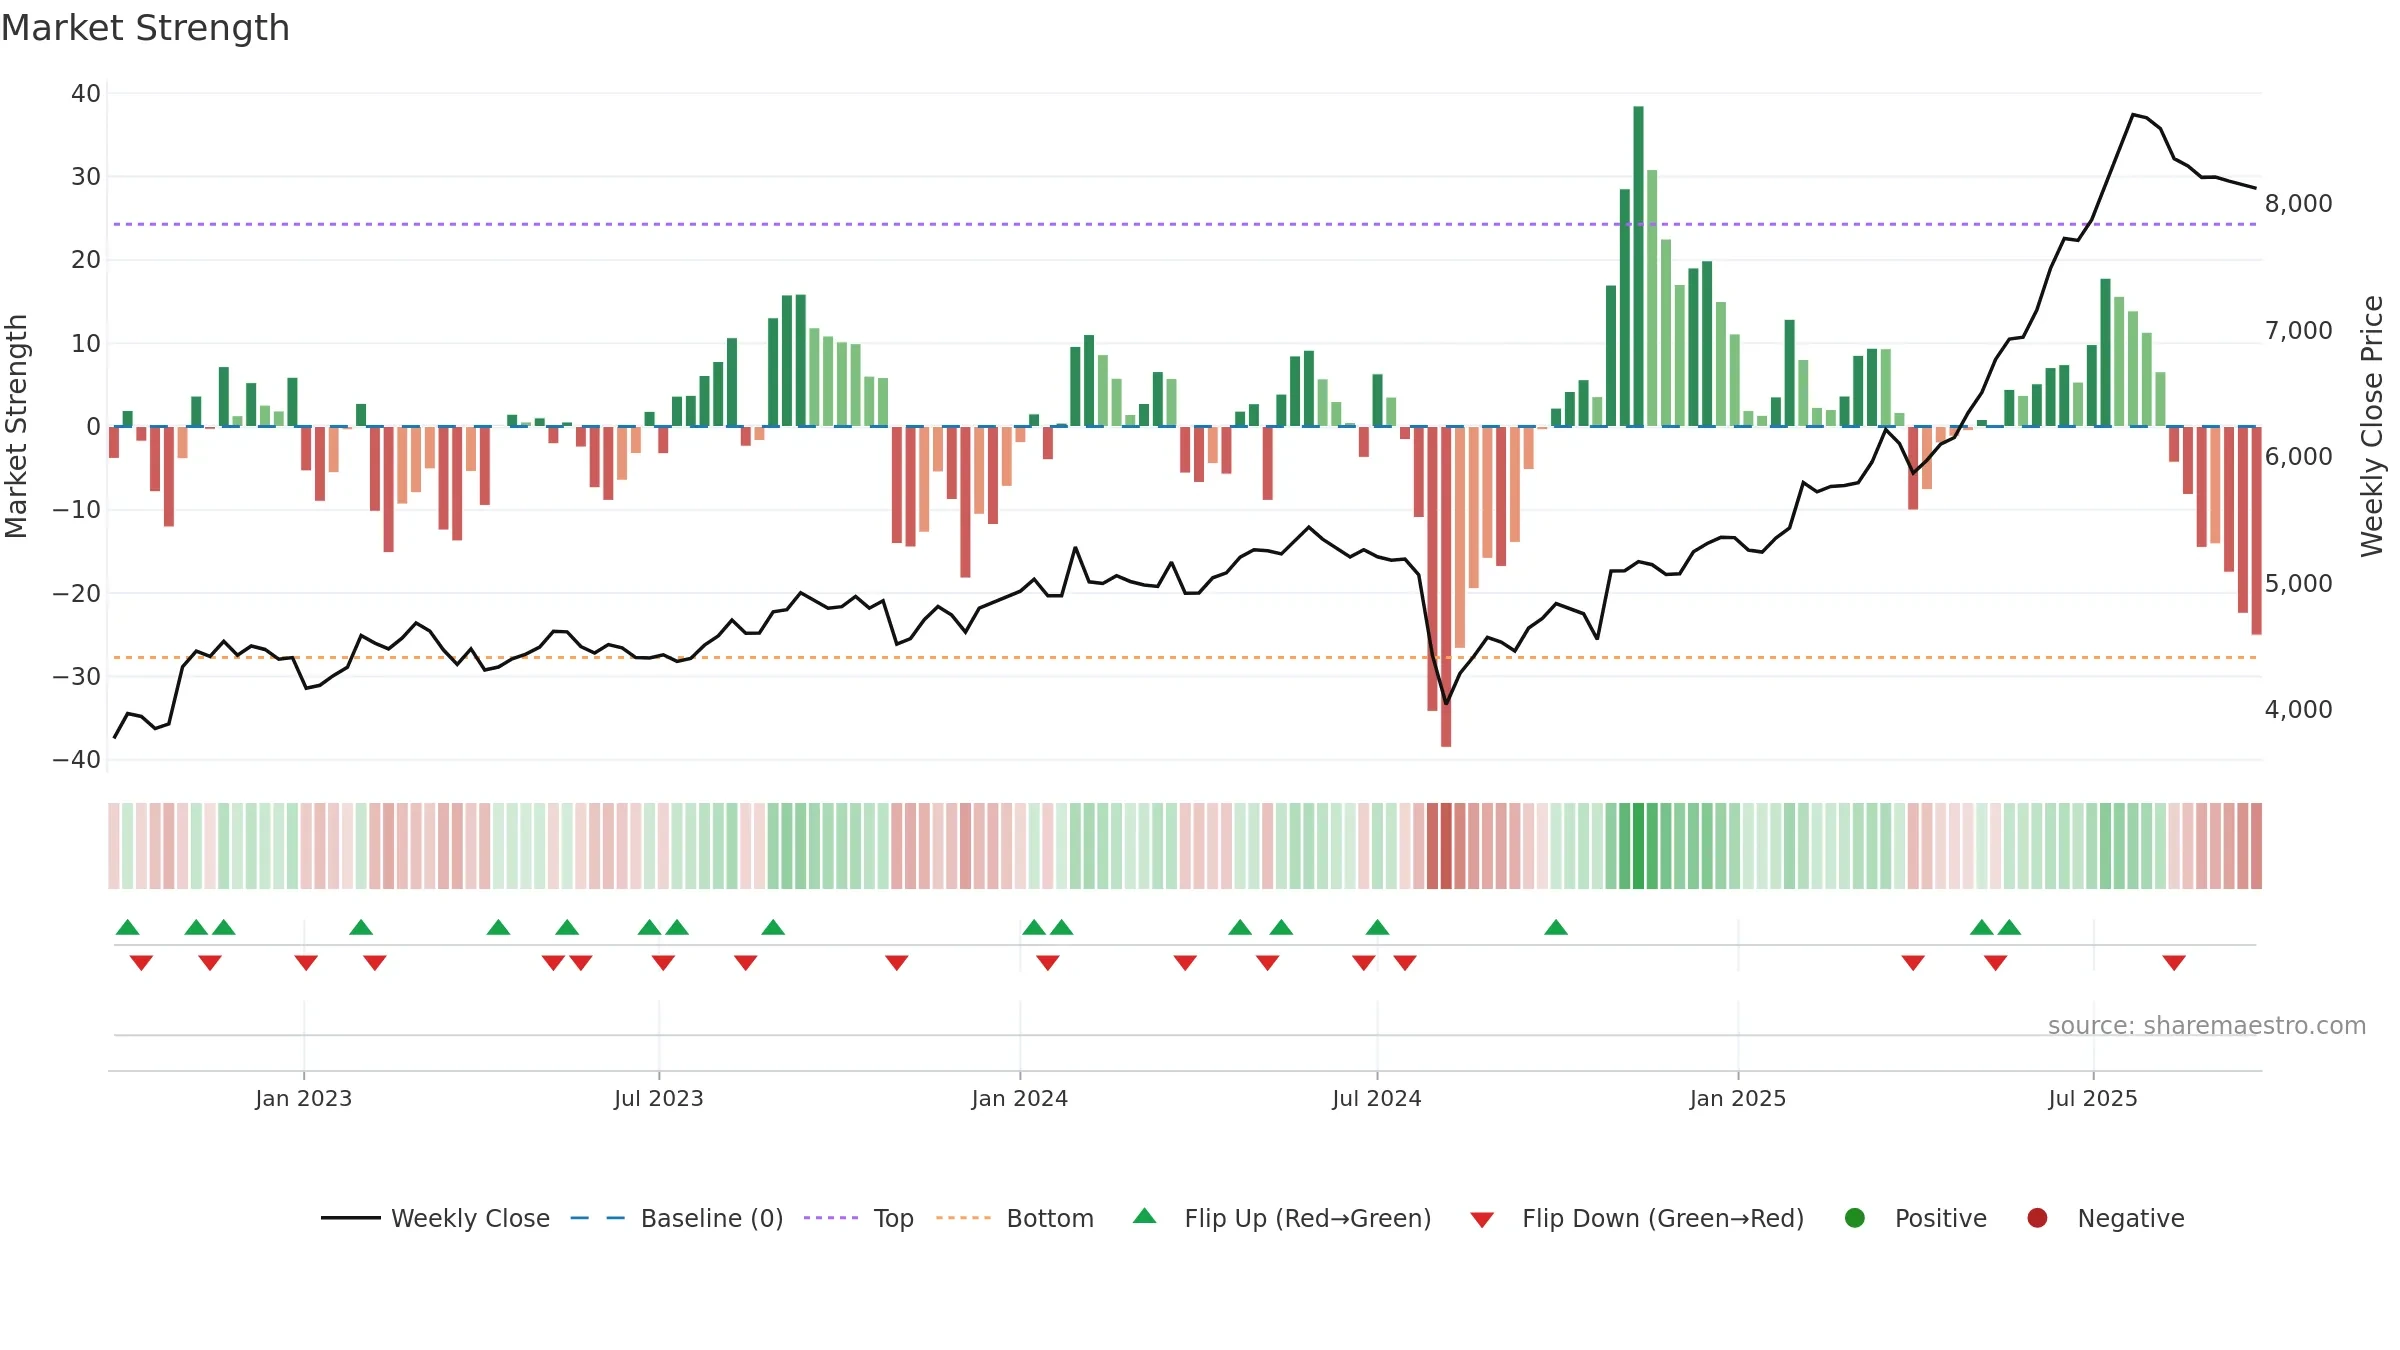Toggle the Weekly Close legend entry
Screen dimensions: 2400x1350
(436, 1218)
